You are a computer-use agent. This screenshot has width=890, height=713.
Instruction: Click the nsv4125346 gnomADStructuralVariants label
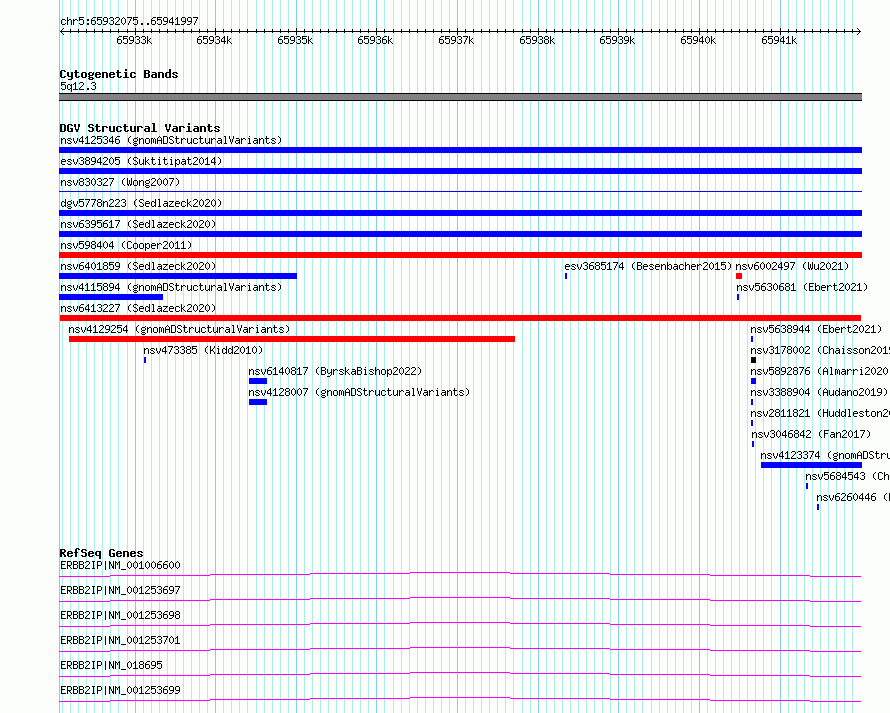point(171,140)
